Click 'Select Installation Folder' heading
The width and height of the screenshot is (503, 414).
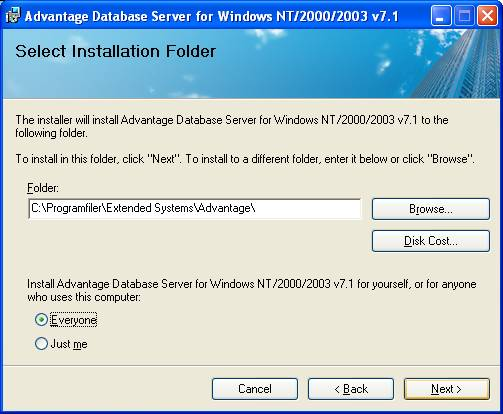116,51
